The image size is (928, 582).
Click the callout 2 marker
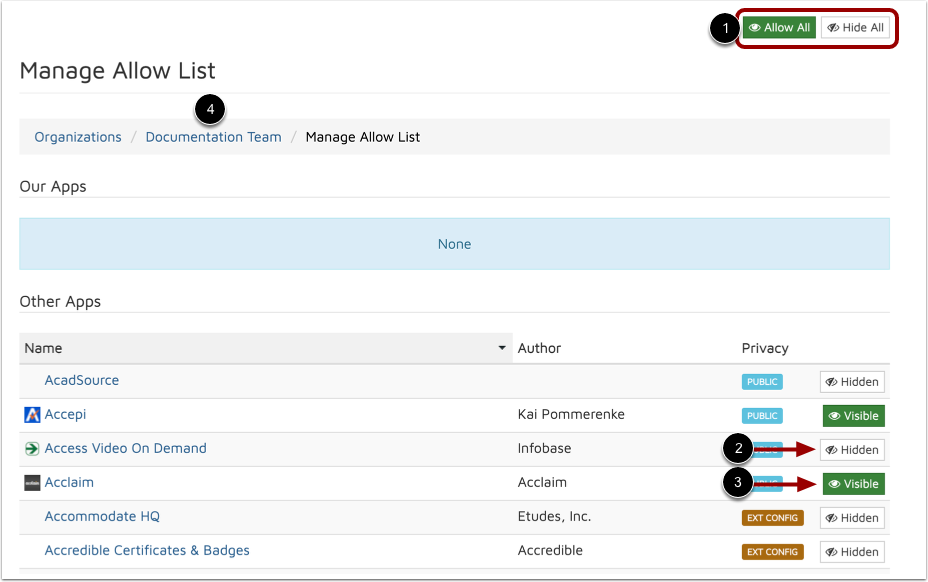pos(737,450)
